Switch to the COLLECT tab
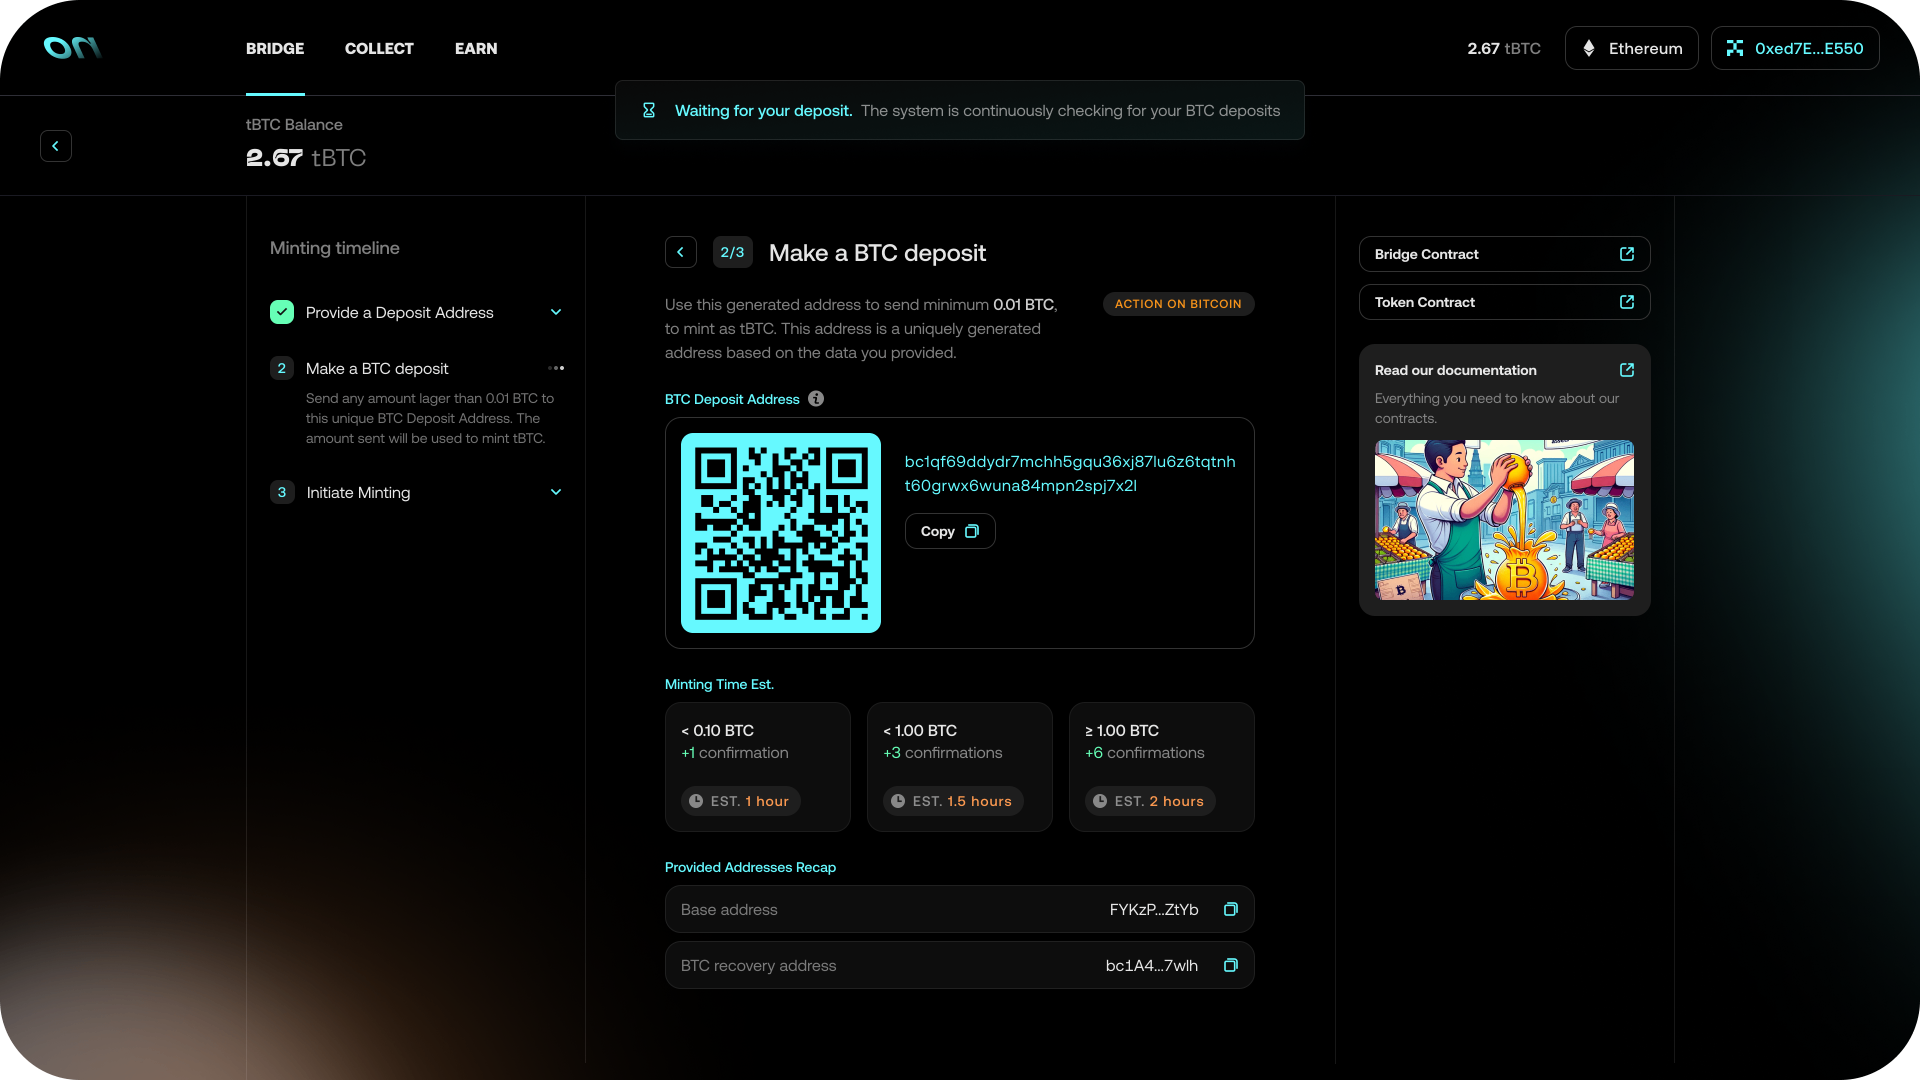This screenshot has width=1920, height=1080. (379, 48)
